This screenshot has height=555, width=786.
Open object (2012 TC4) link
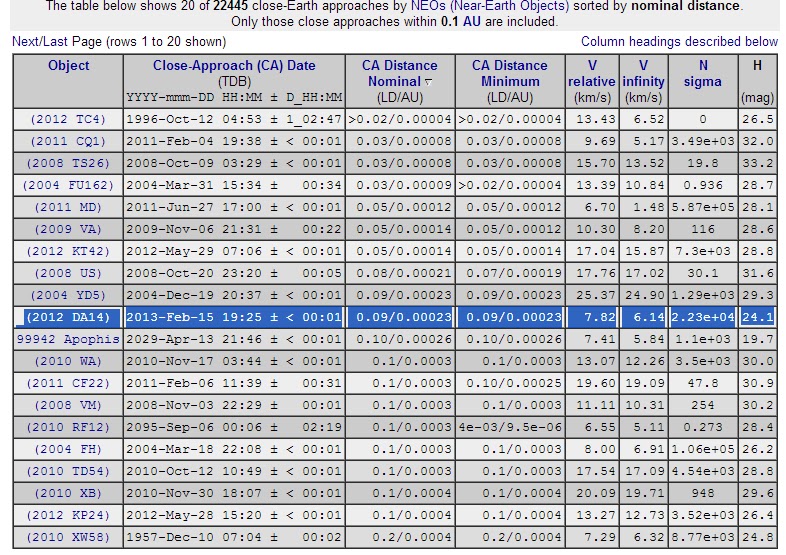coord(68,119)
